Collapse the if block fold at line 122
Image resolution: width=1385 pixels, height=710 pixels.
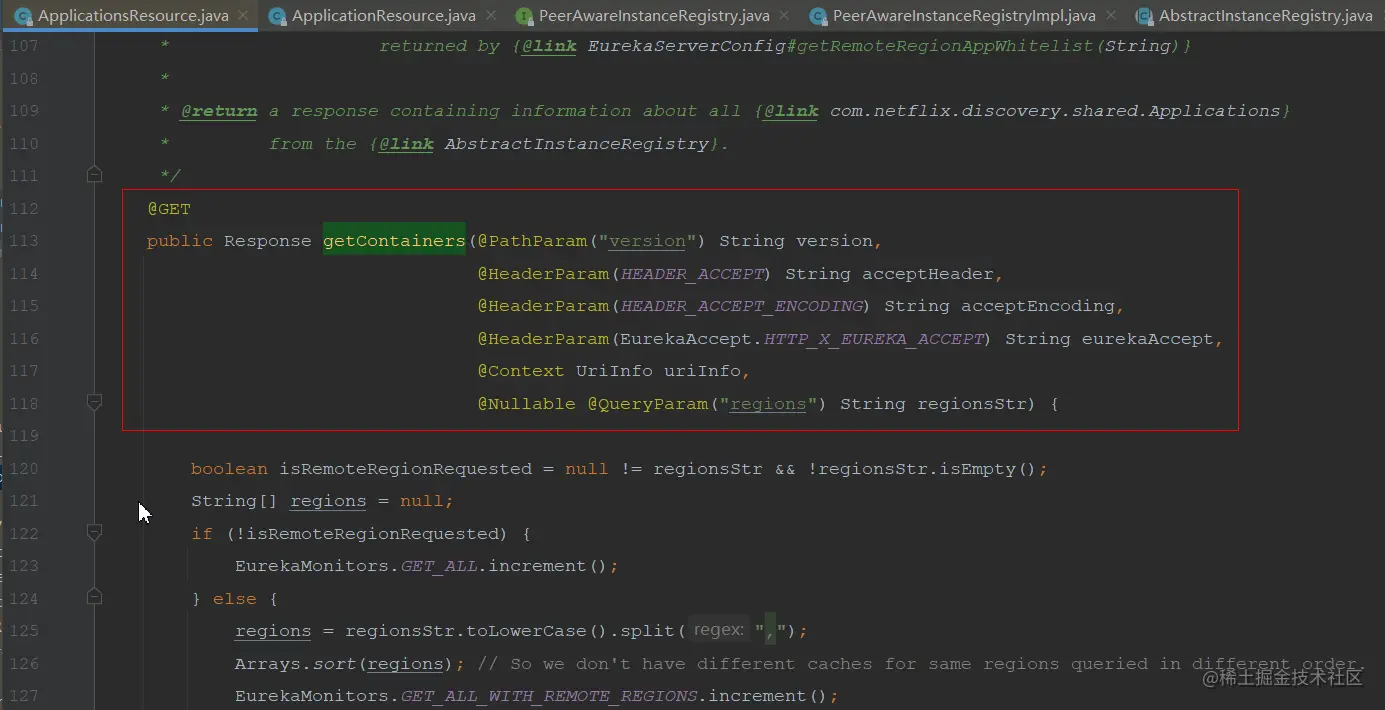point(94,533)
